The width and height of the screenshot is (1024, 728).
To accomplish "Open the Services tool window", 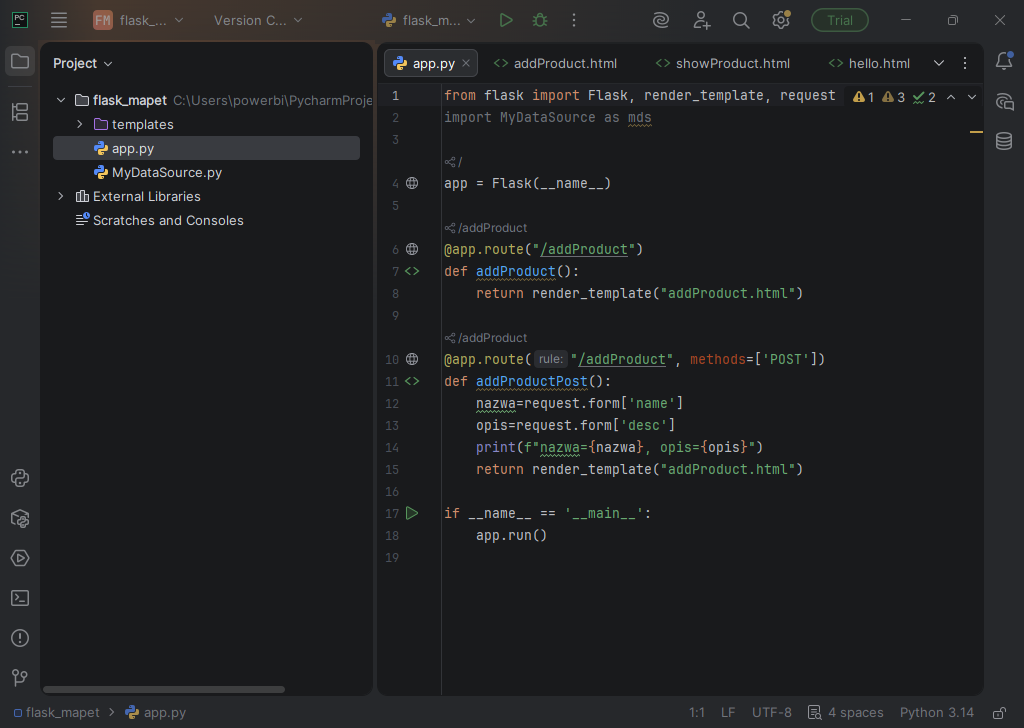I will click(x=20, y=558).
